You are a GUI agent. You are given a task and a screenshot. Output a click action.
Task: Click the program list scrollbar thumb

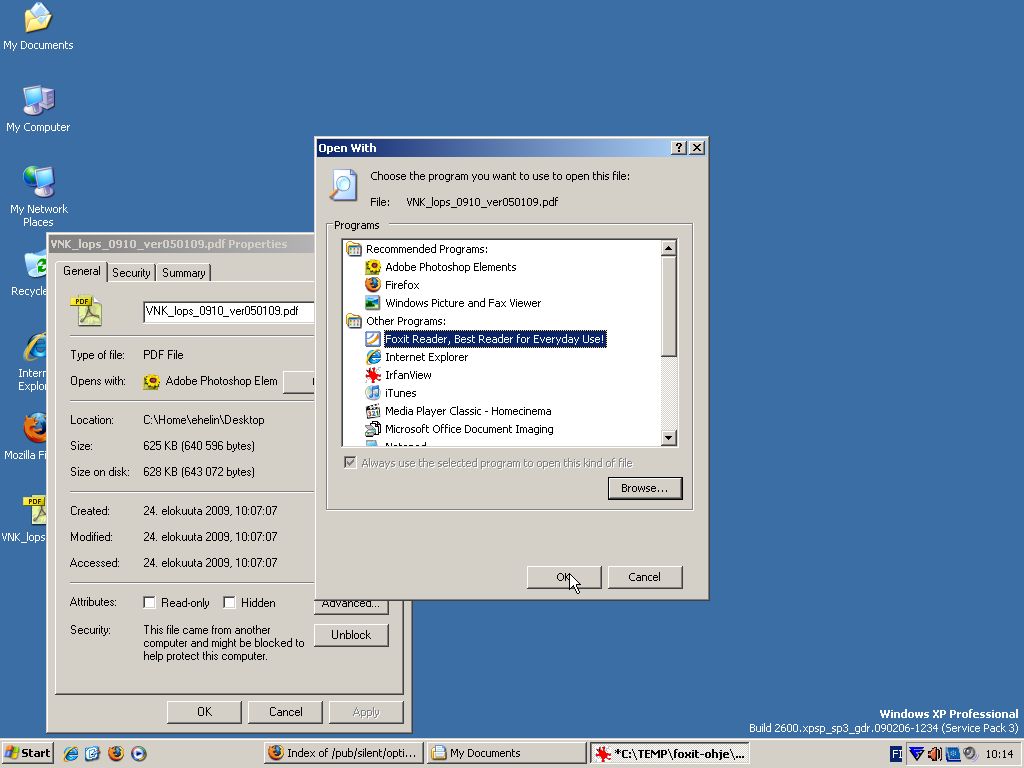coord(668,307)
